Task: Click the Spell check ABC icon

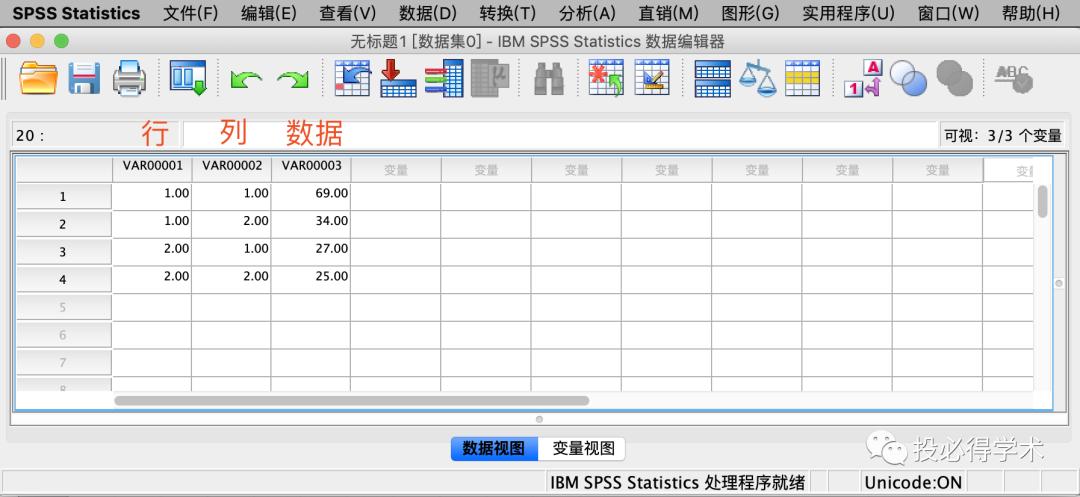Action: pyautogui.click(x=1013, y=78)
